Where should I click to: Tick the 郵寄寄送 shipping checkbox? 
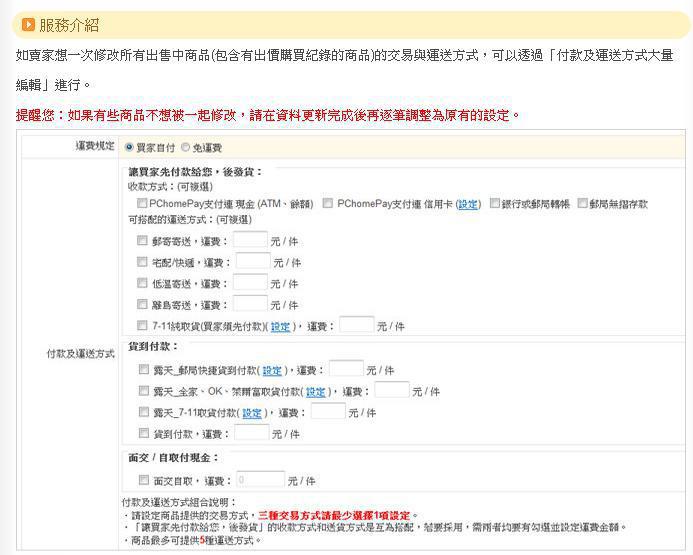coord(142,240)
